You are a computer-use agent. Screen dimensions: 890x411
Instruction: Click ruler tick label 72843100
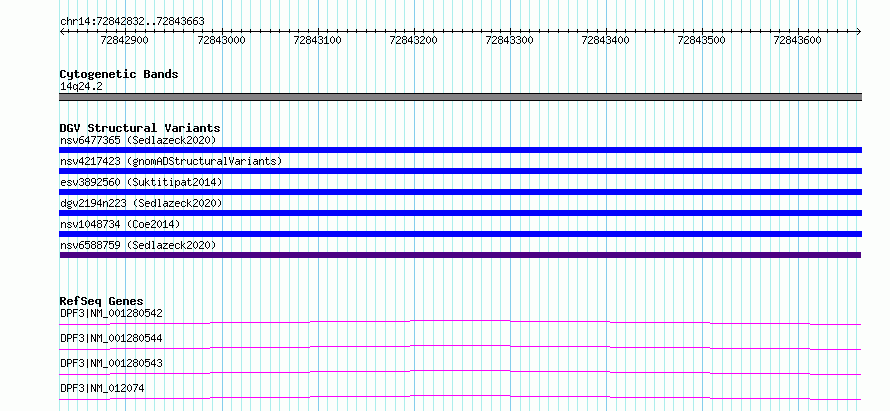[317, 41]
